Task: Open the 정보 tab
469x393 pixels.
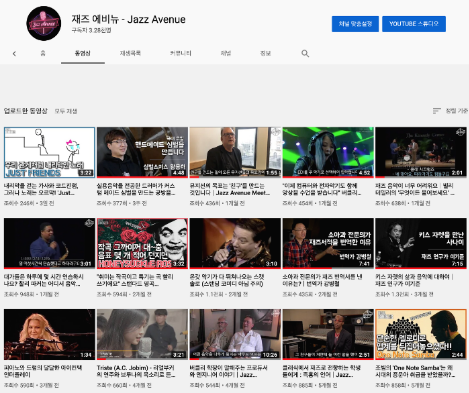Action: [265, 53]
